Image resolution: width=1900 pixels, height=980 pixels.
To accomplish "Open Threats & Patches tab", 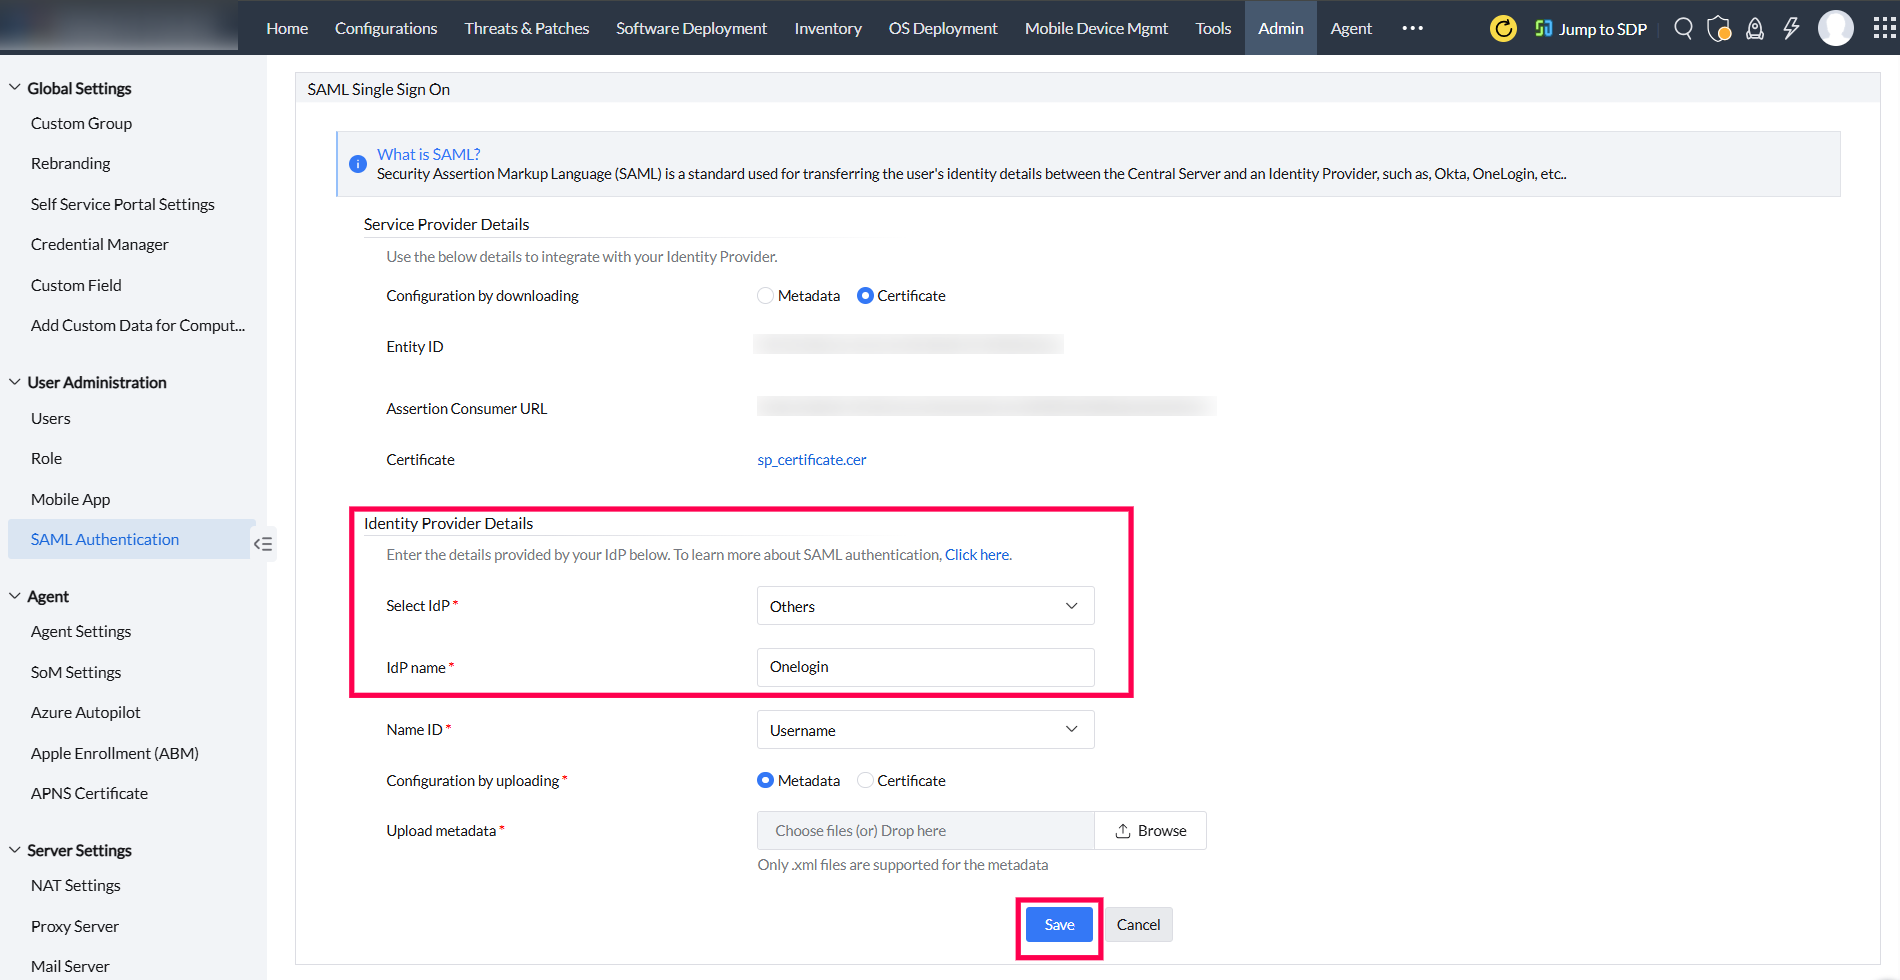I will pyautogui.click(x=527, y=28).
